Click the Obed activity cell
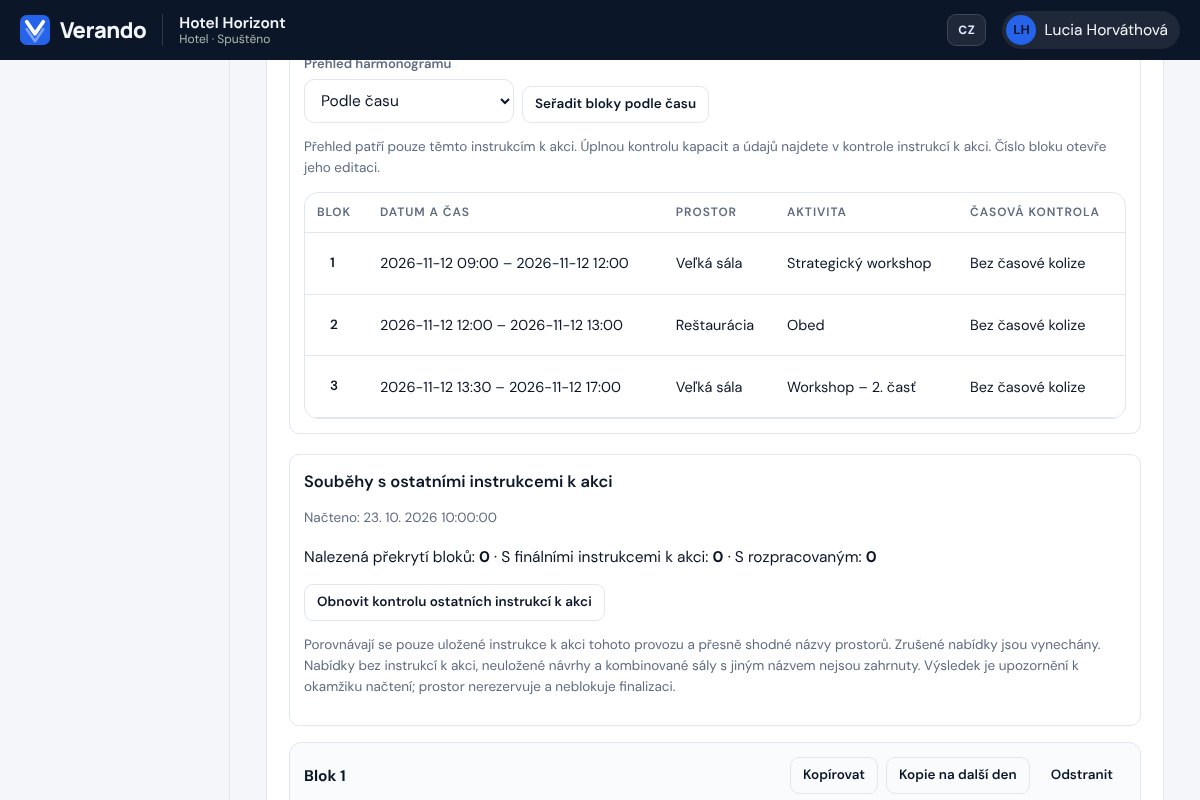 [806, 325]
